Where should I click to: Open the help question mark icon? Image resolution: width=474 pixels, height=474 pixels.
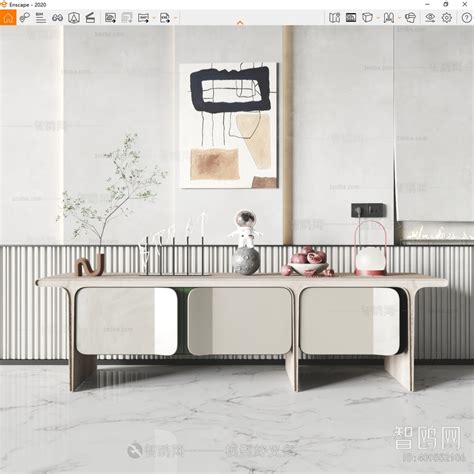point(467,17)
